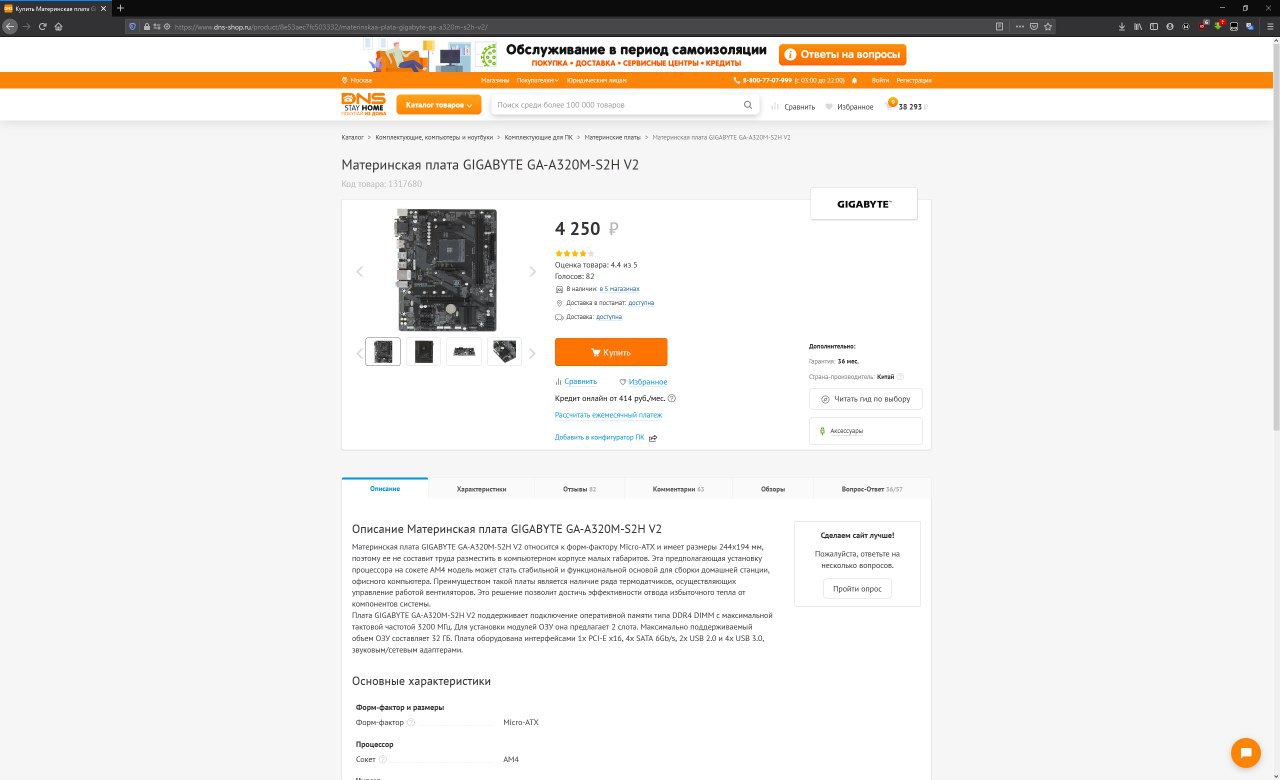Open the Отзывы tab
The height and width of the screenshot is (780, 1280).
[x=579, y=489]
